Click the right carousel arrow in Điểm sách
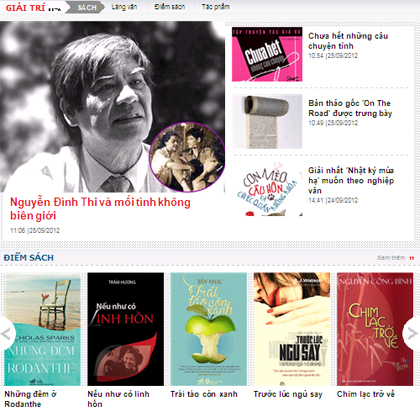 (x=412, y=333)
